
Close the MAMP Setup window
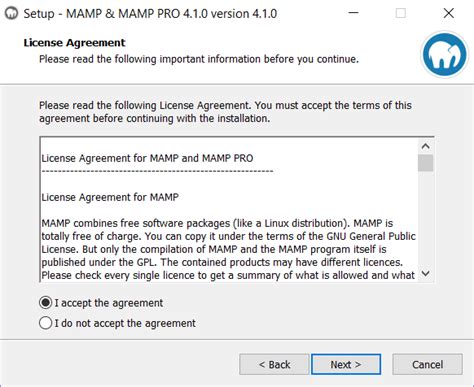coord(449,13)
